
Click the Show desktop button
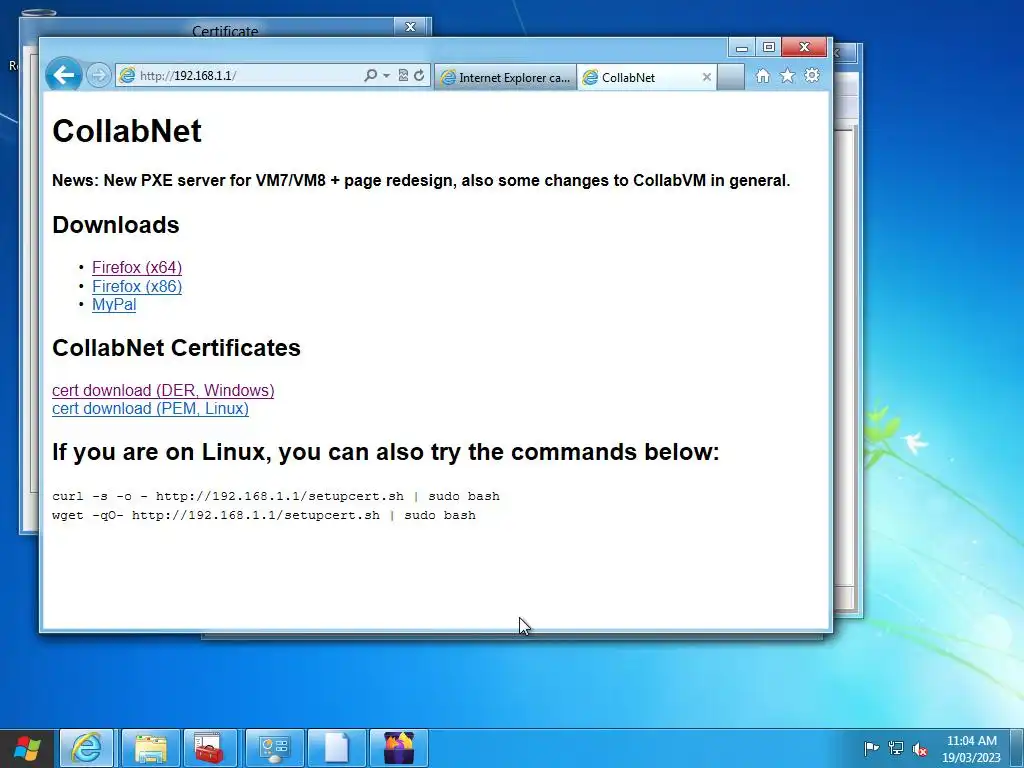[x=1018, y=748]
